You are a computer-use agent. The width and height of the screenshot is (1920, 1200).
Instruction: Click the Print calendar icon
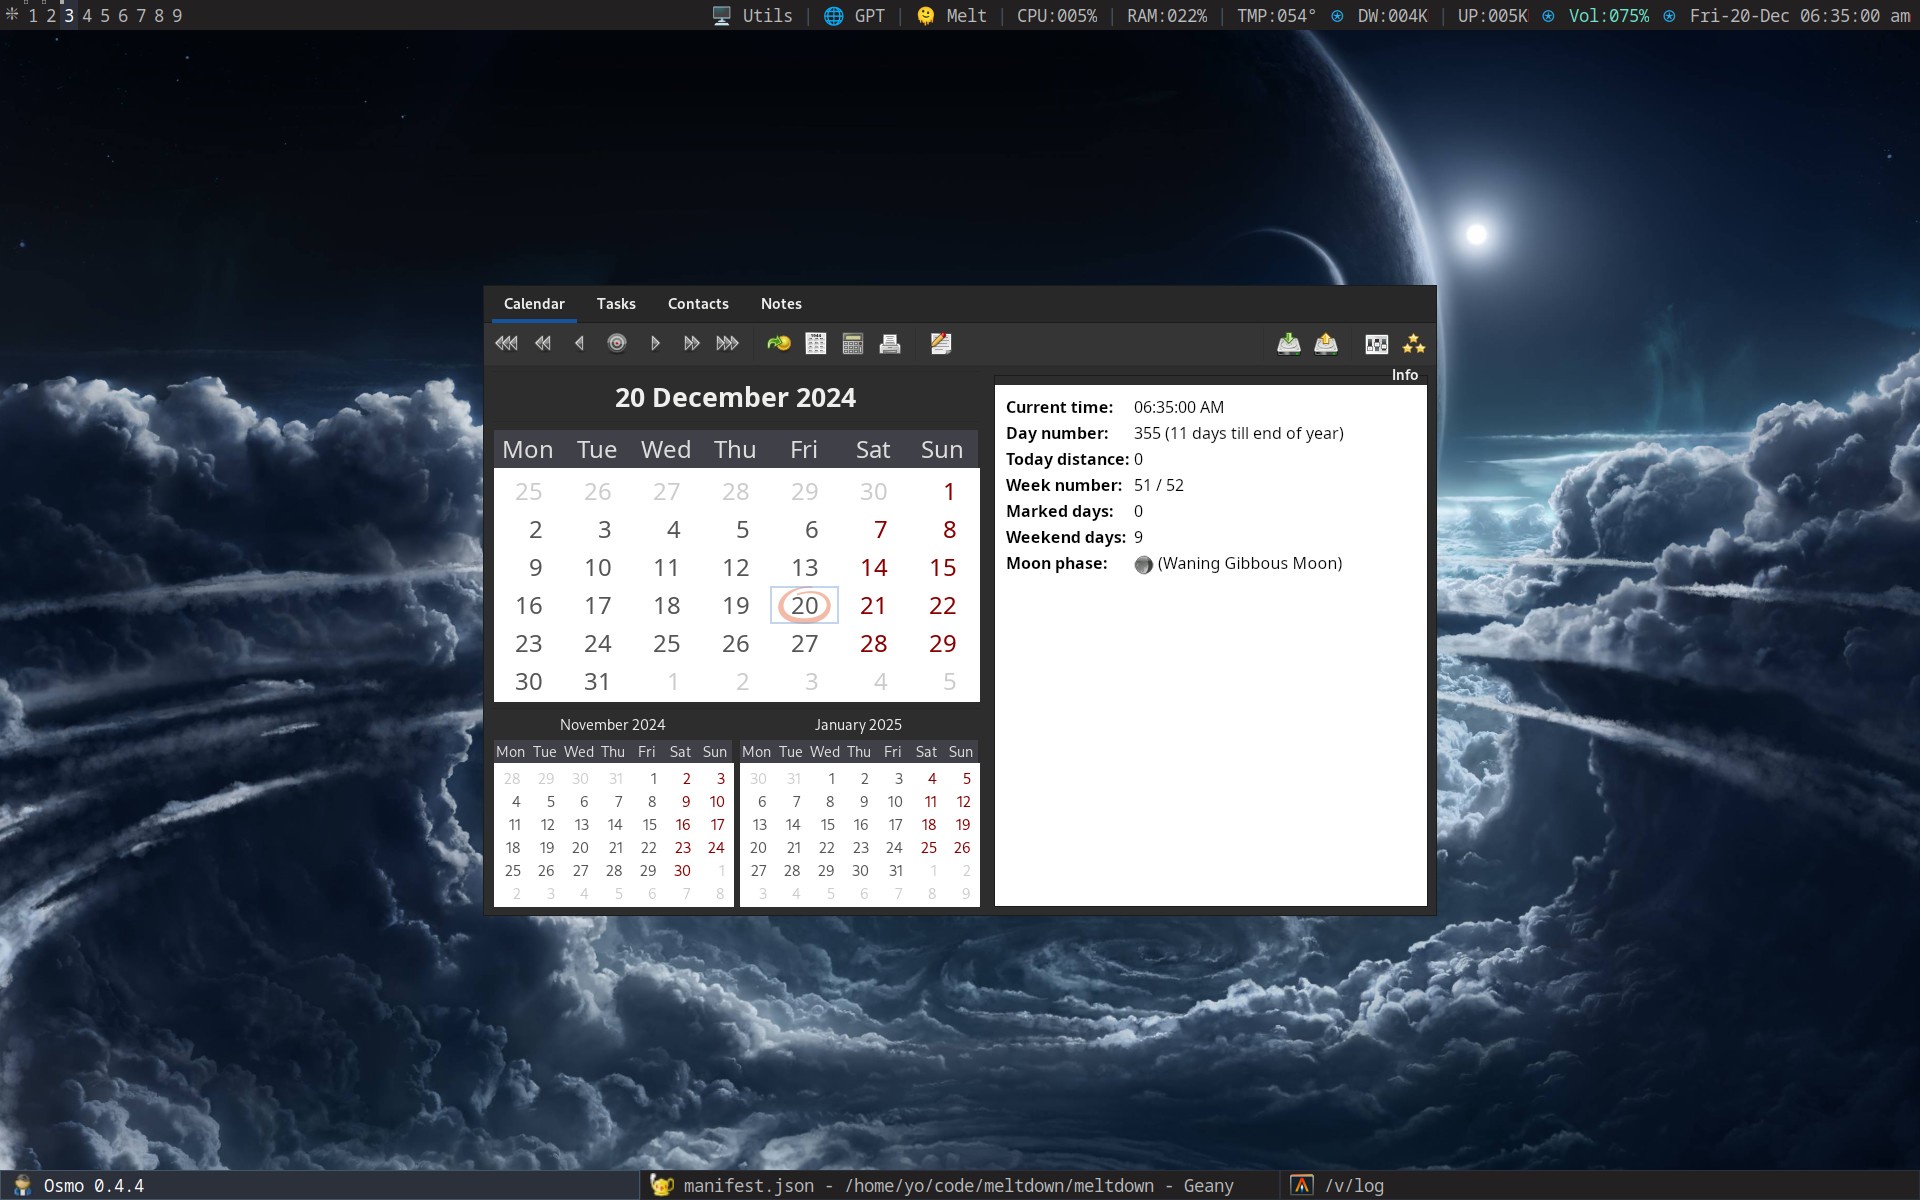890,344
